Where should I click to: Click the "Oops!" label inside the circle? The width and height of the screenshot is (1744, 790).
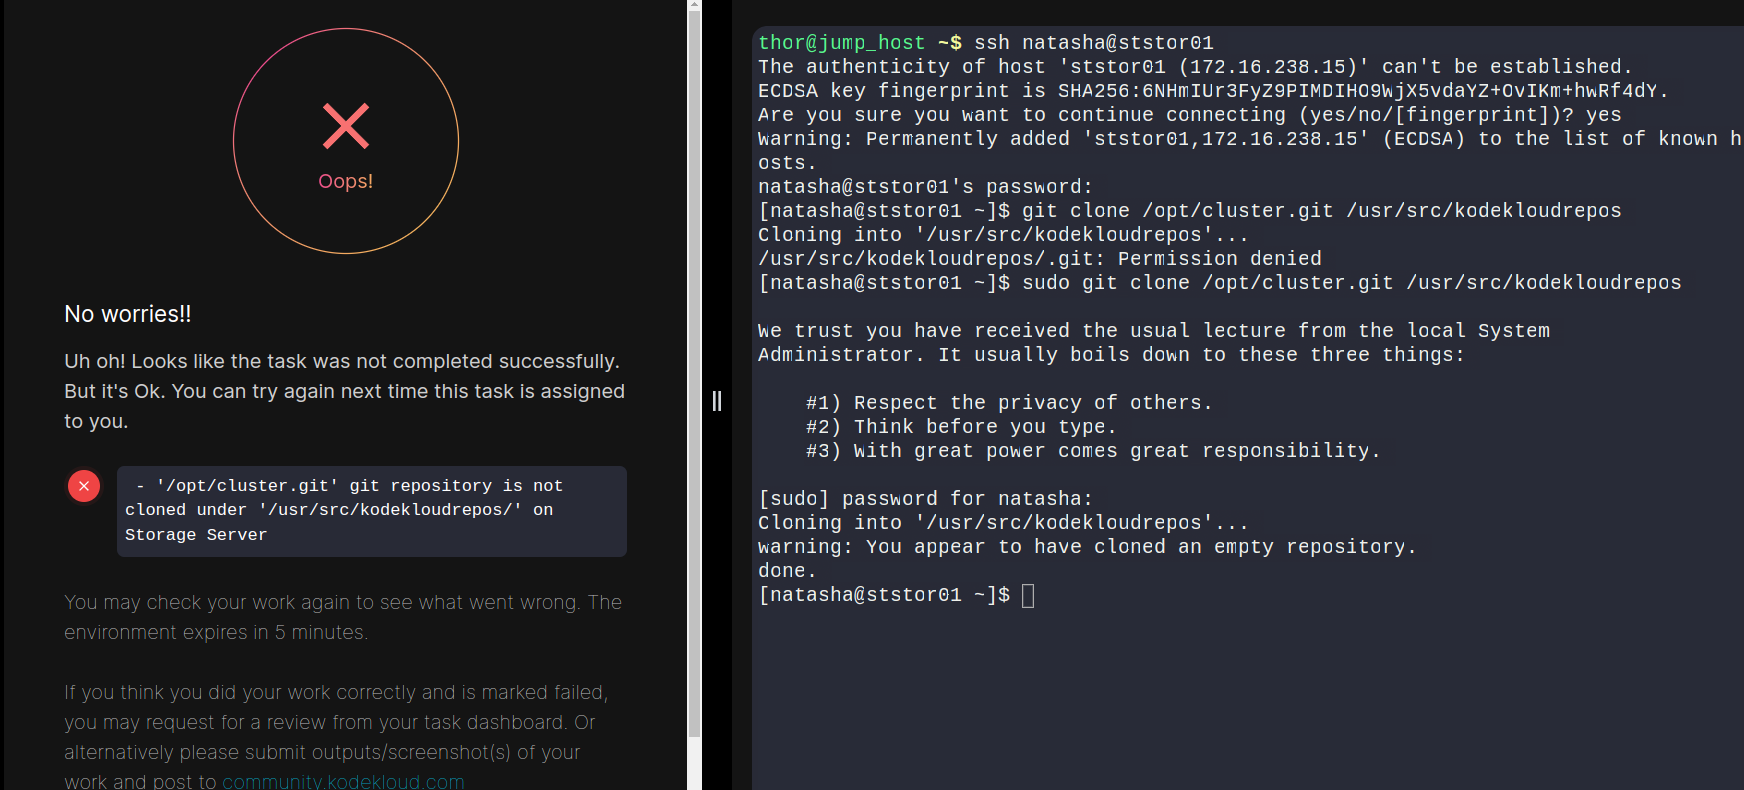coord(346,181)
